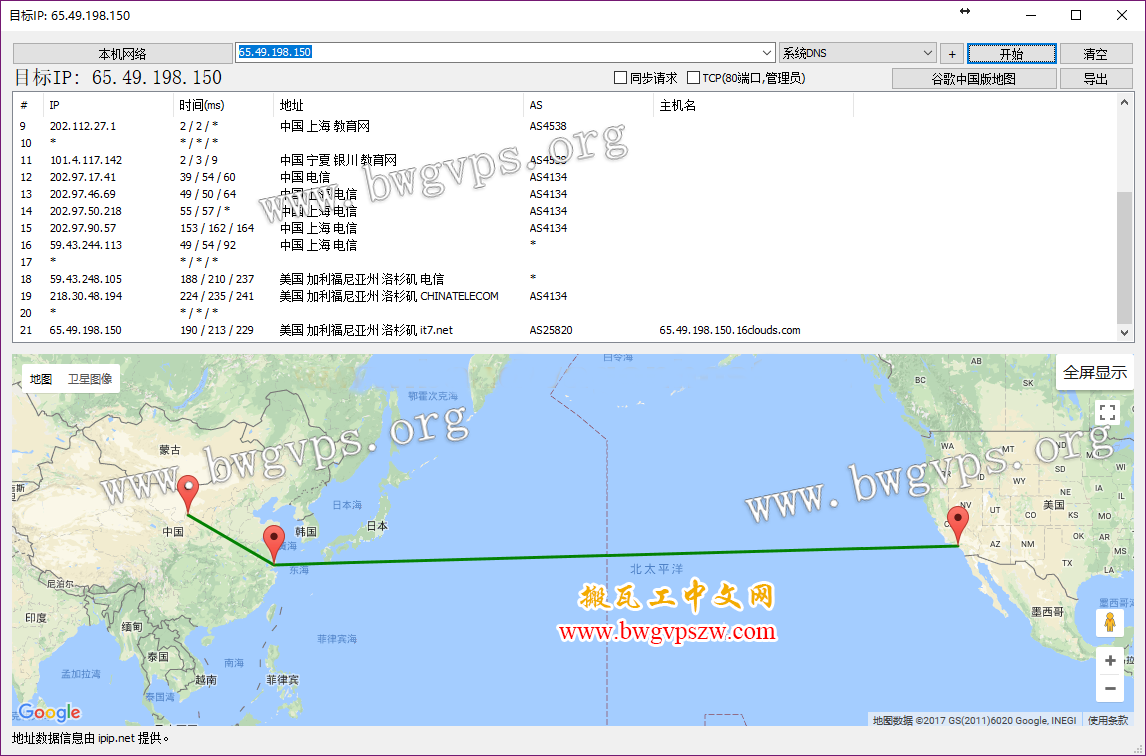
Task: Click scroll-down arrow of the results list
Action: (1124, 332)
